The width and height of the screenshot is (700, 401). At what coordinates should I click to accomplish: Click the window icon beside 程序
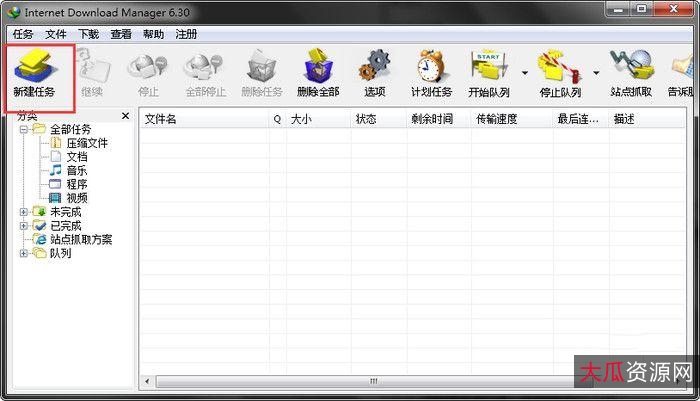coord(55,184)
